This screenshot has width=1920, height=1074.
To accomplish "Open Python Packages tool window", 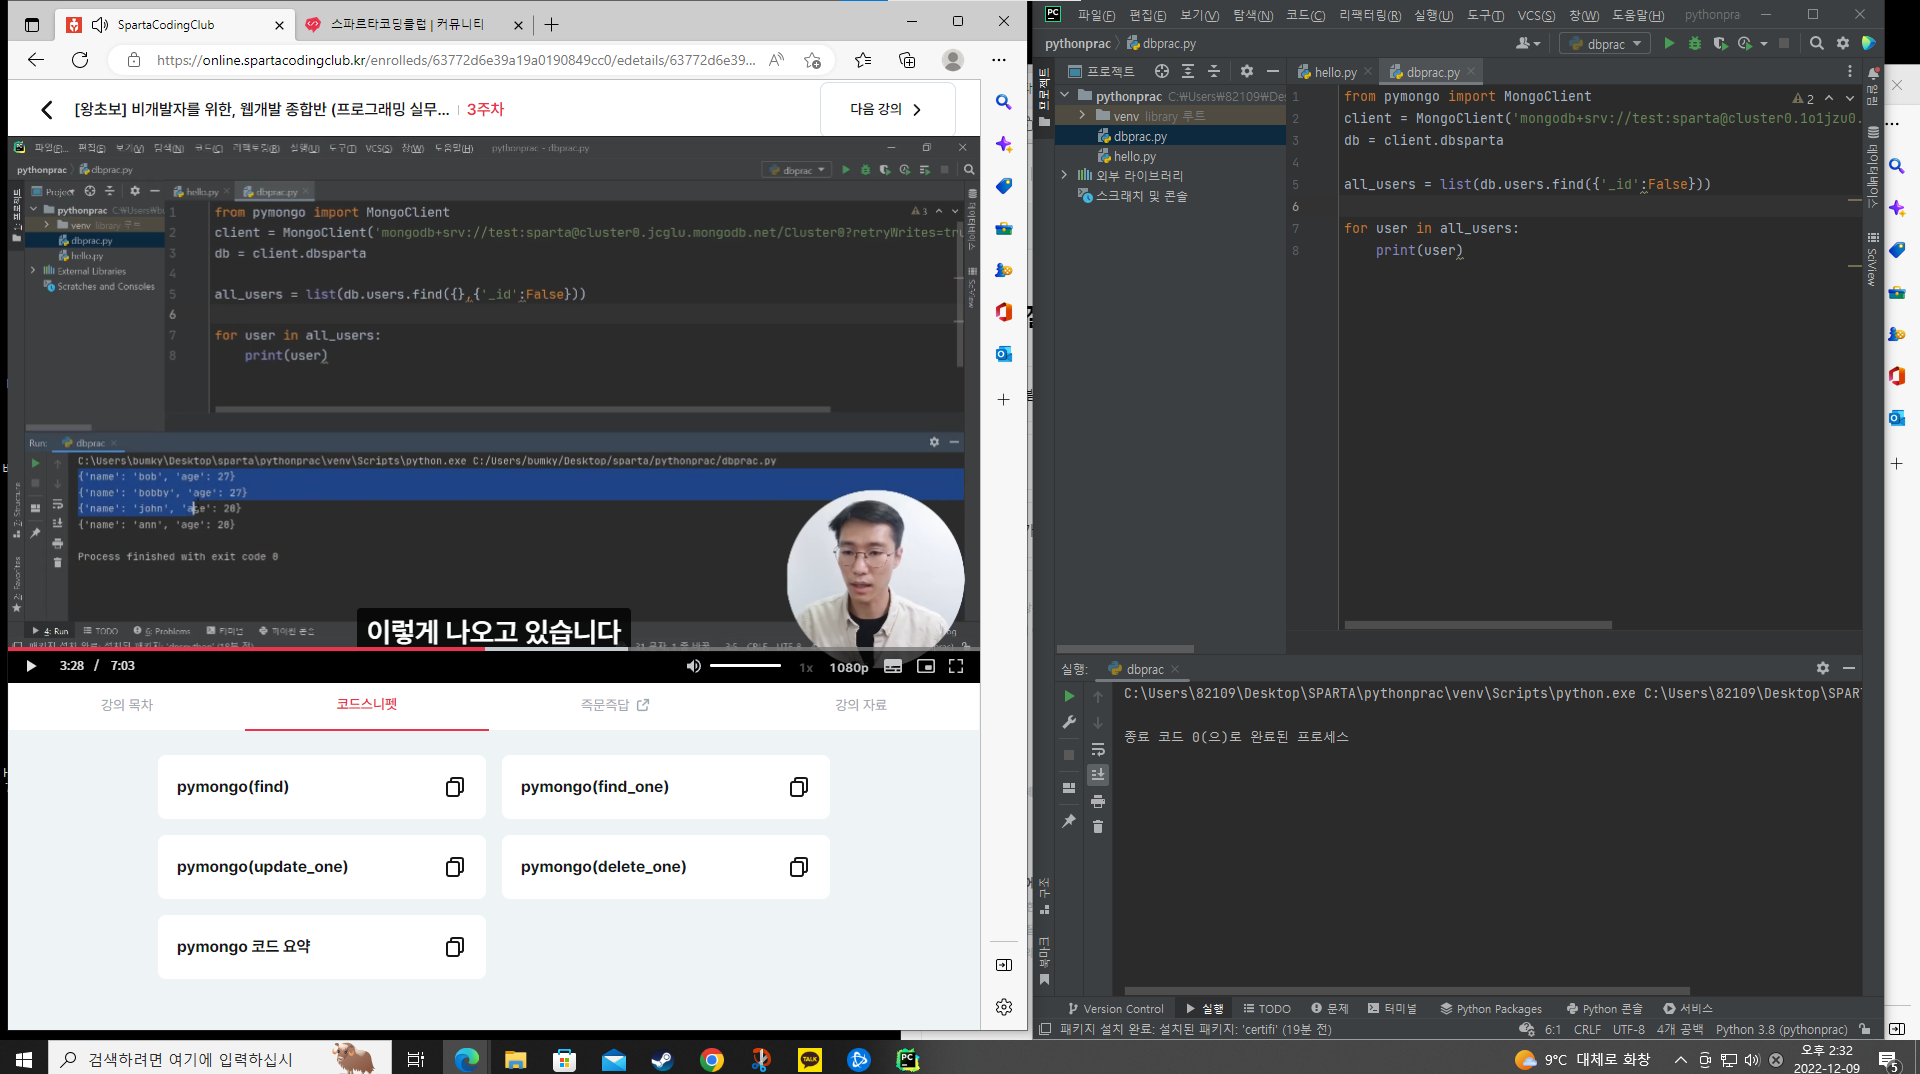I will pyautogui.click(x=1491, y=1008).
